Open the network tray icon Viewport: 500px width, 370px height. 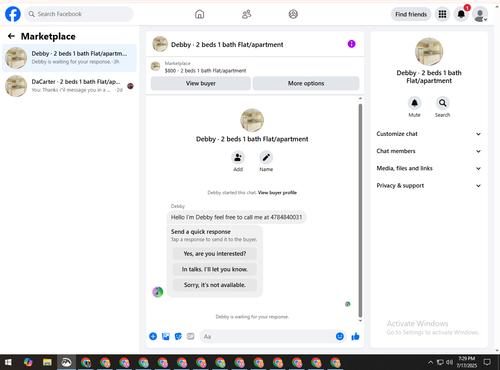pos(440,362)
